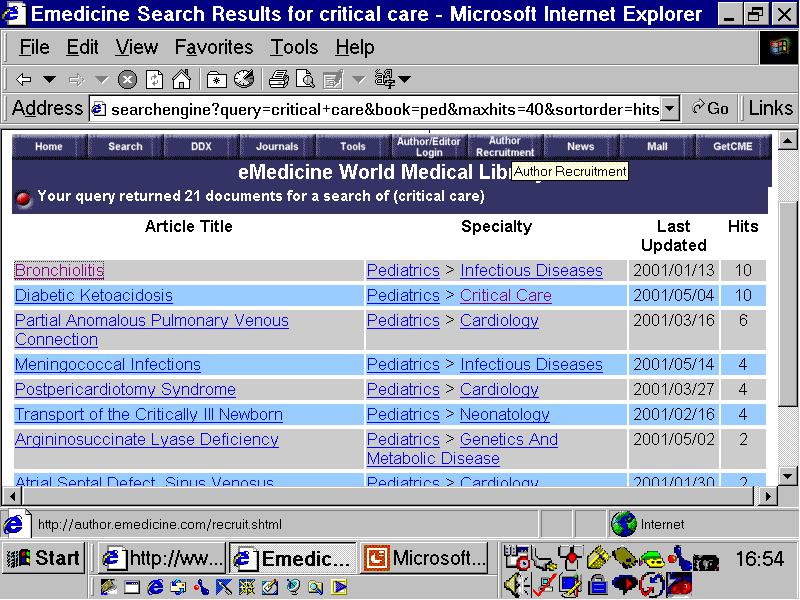
Task: Open the Start menu
Action: (43, 558)
